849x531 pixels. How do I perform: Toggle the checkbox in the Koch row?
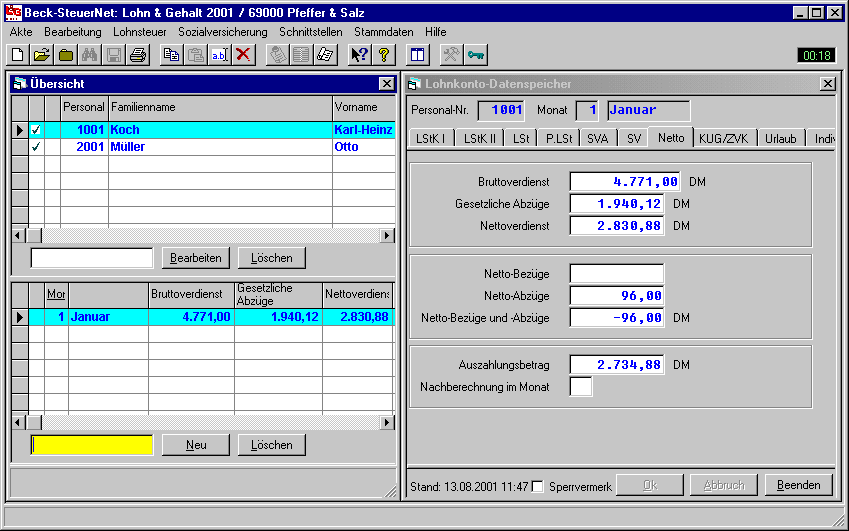[36, 130]
